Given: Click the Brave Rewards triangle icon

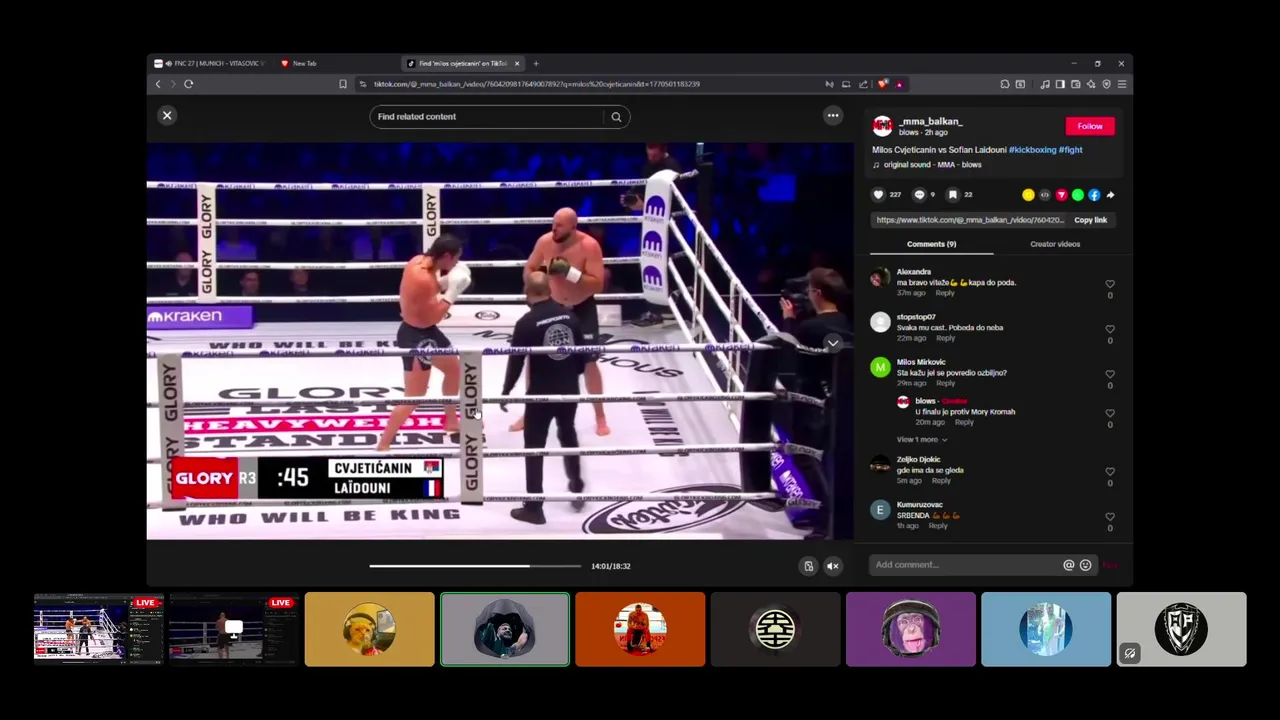Looking at the screenshot, I should 898,84.
